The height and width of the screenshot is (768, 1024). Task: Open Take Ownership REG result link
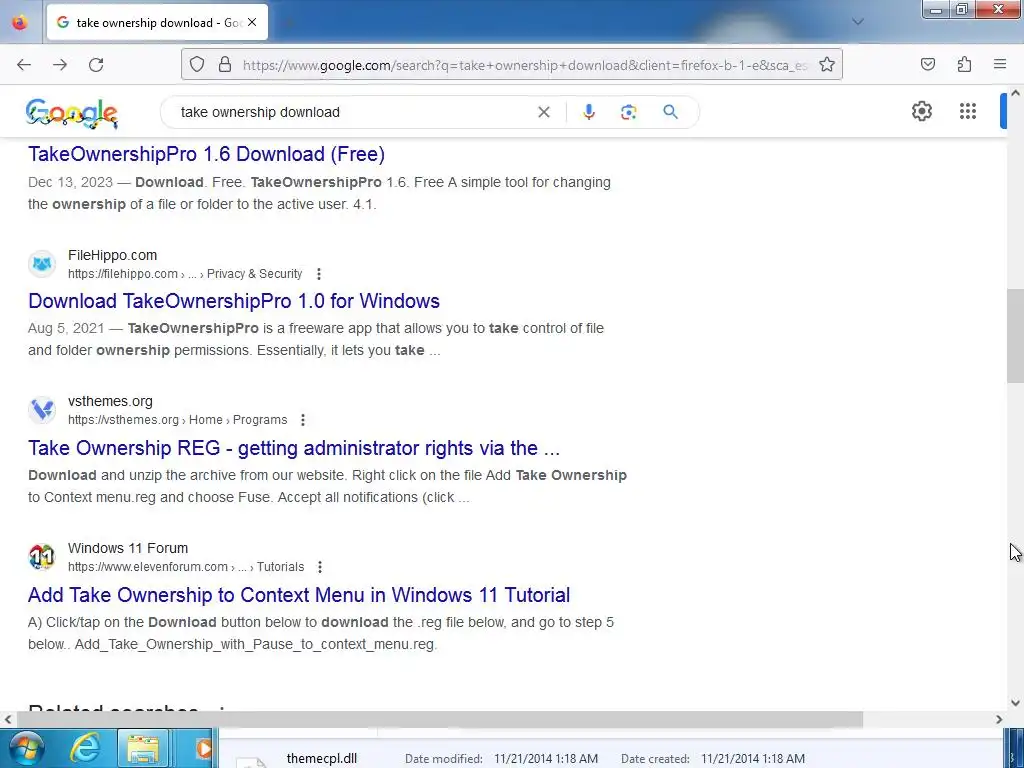(x=294, y=448)
